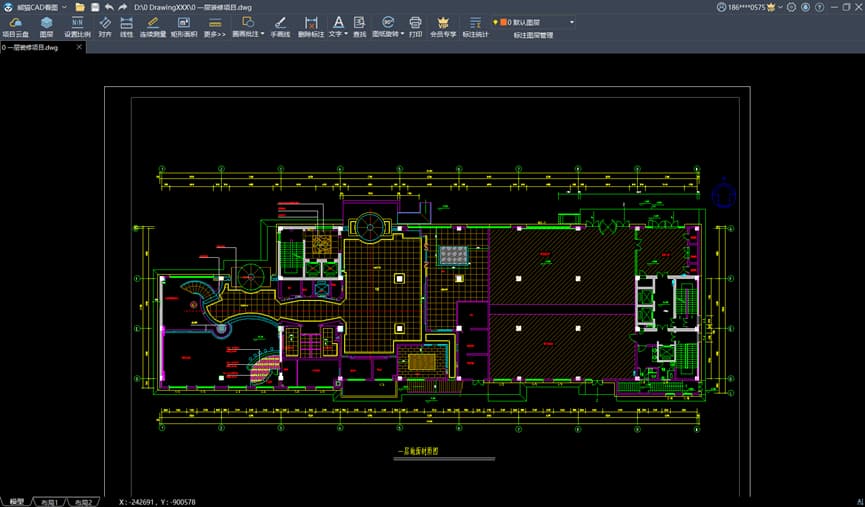Expand the 画圆批注 dropdown arrow

click(x=263, y=34)
